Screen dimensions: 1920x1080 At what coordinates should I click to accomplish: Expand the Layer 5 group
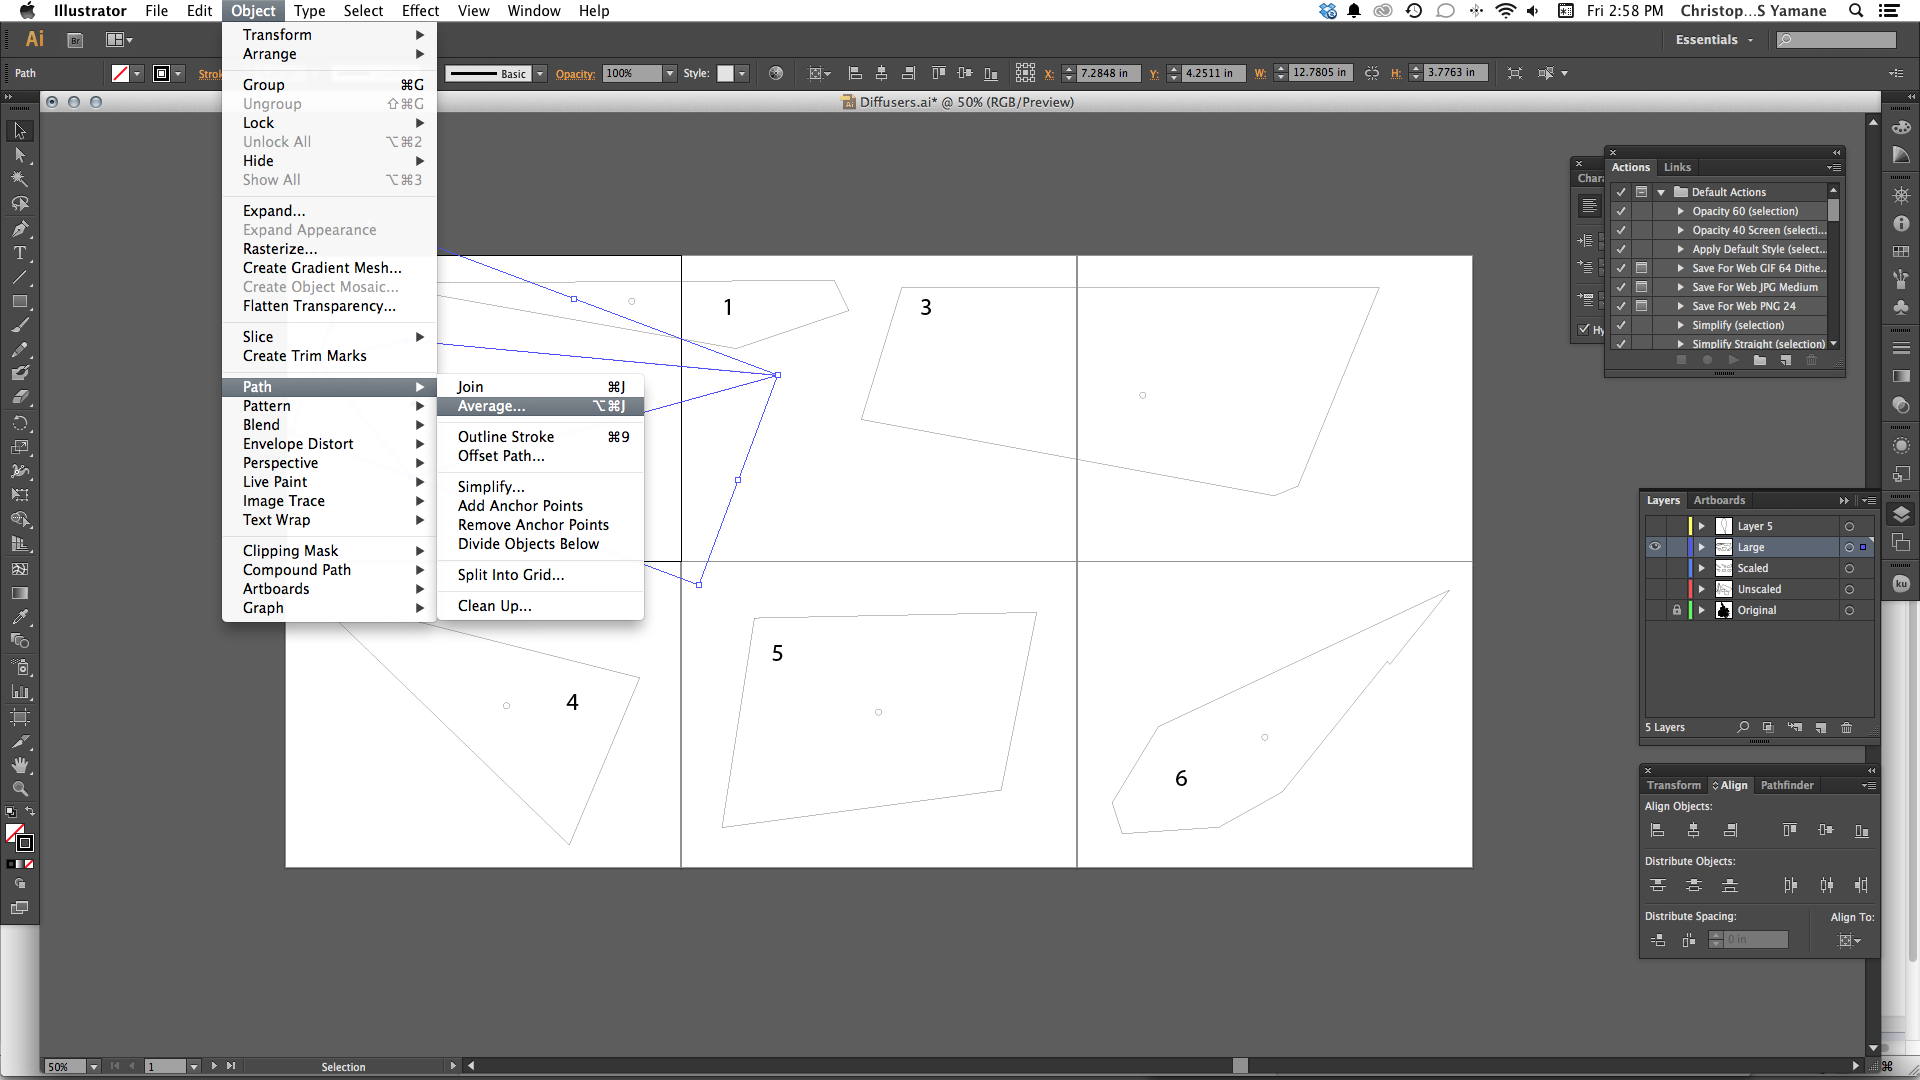1702,526
